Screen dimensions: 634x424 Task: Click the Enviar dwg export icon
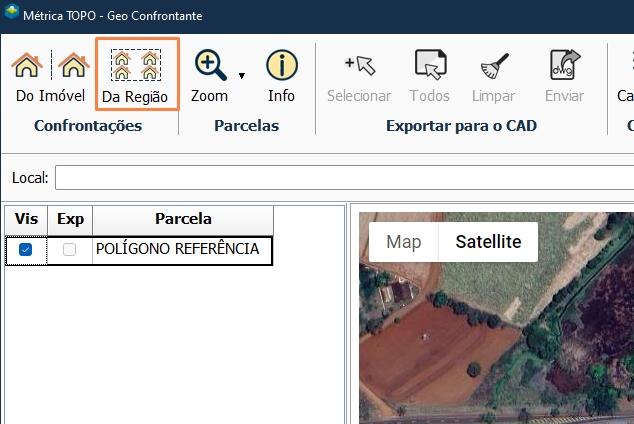(565, 65)
